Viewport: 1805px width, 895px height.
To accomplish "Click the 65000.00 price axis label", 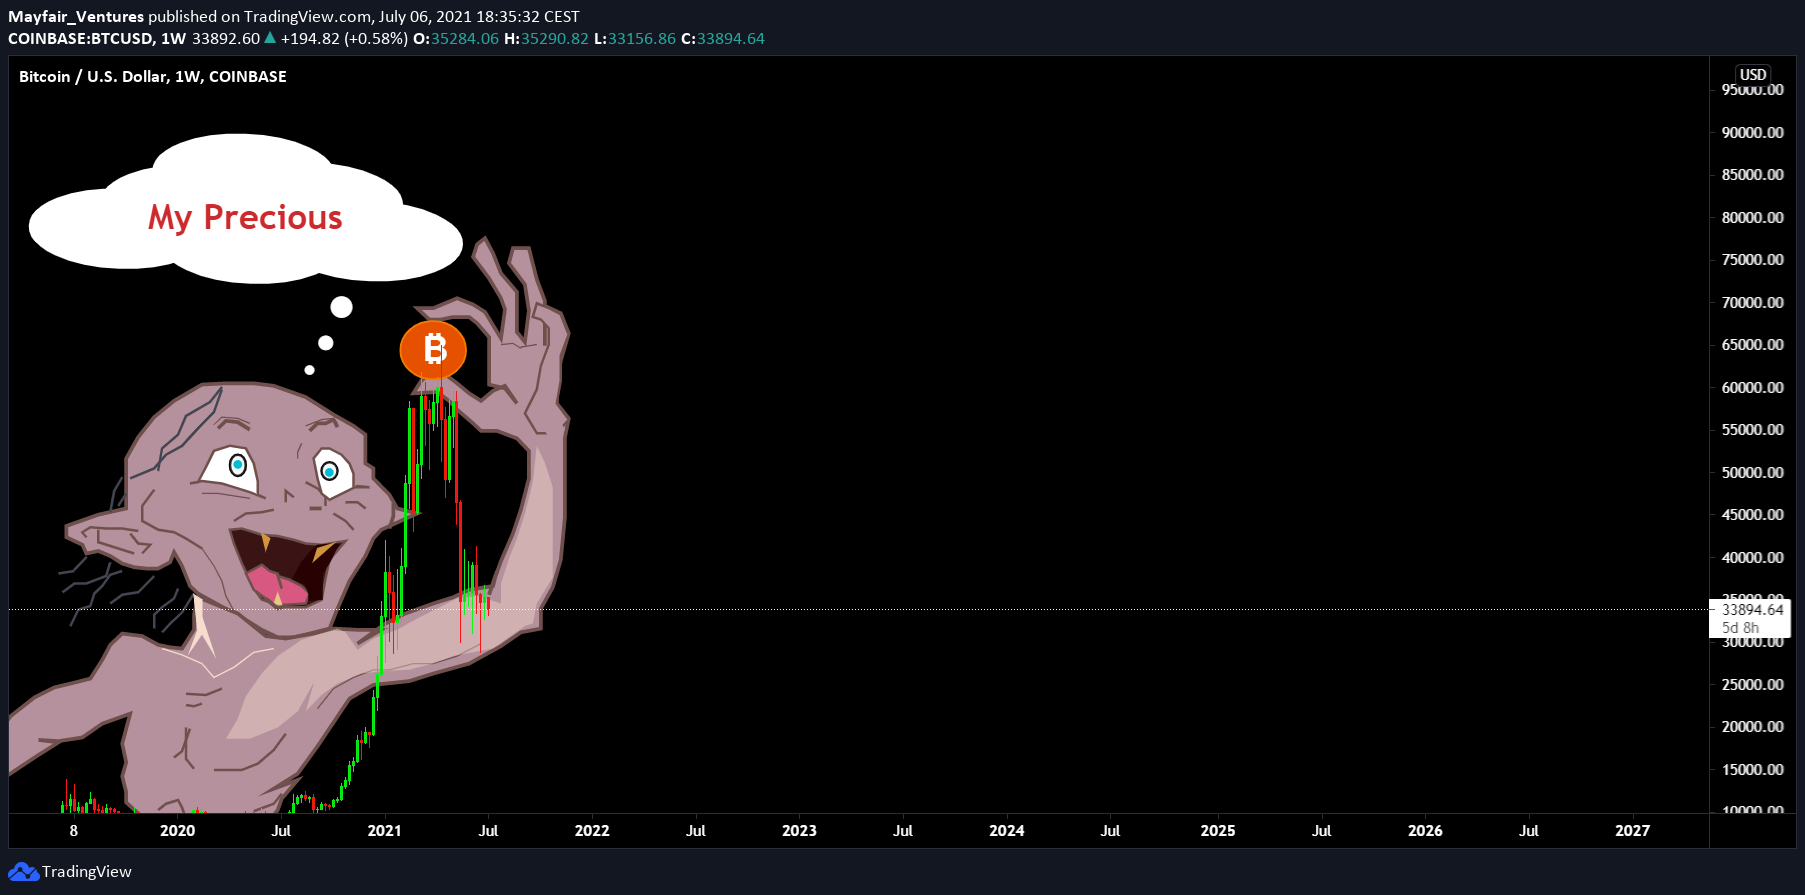I will tap(1752, 344).
